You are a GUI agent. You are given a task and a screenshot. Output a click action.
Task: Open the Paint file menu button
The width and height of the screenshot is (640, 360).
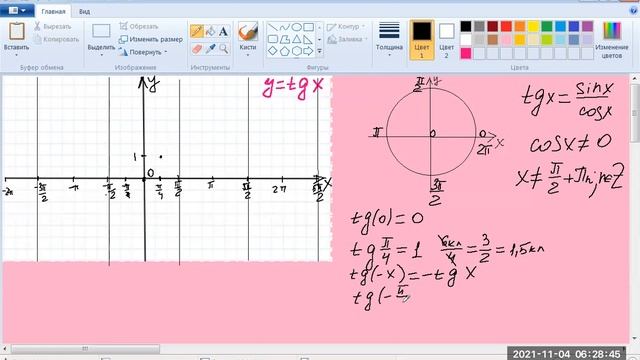17,10
